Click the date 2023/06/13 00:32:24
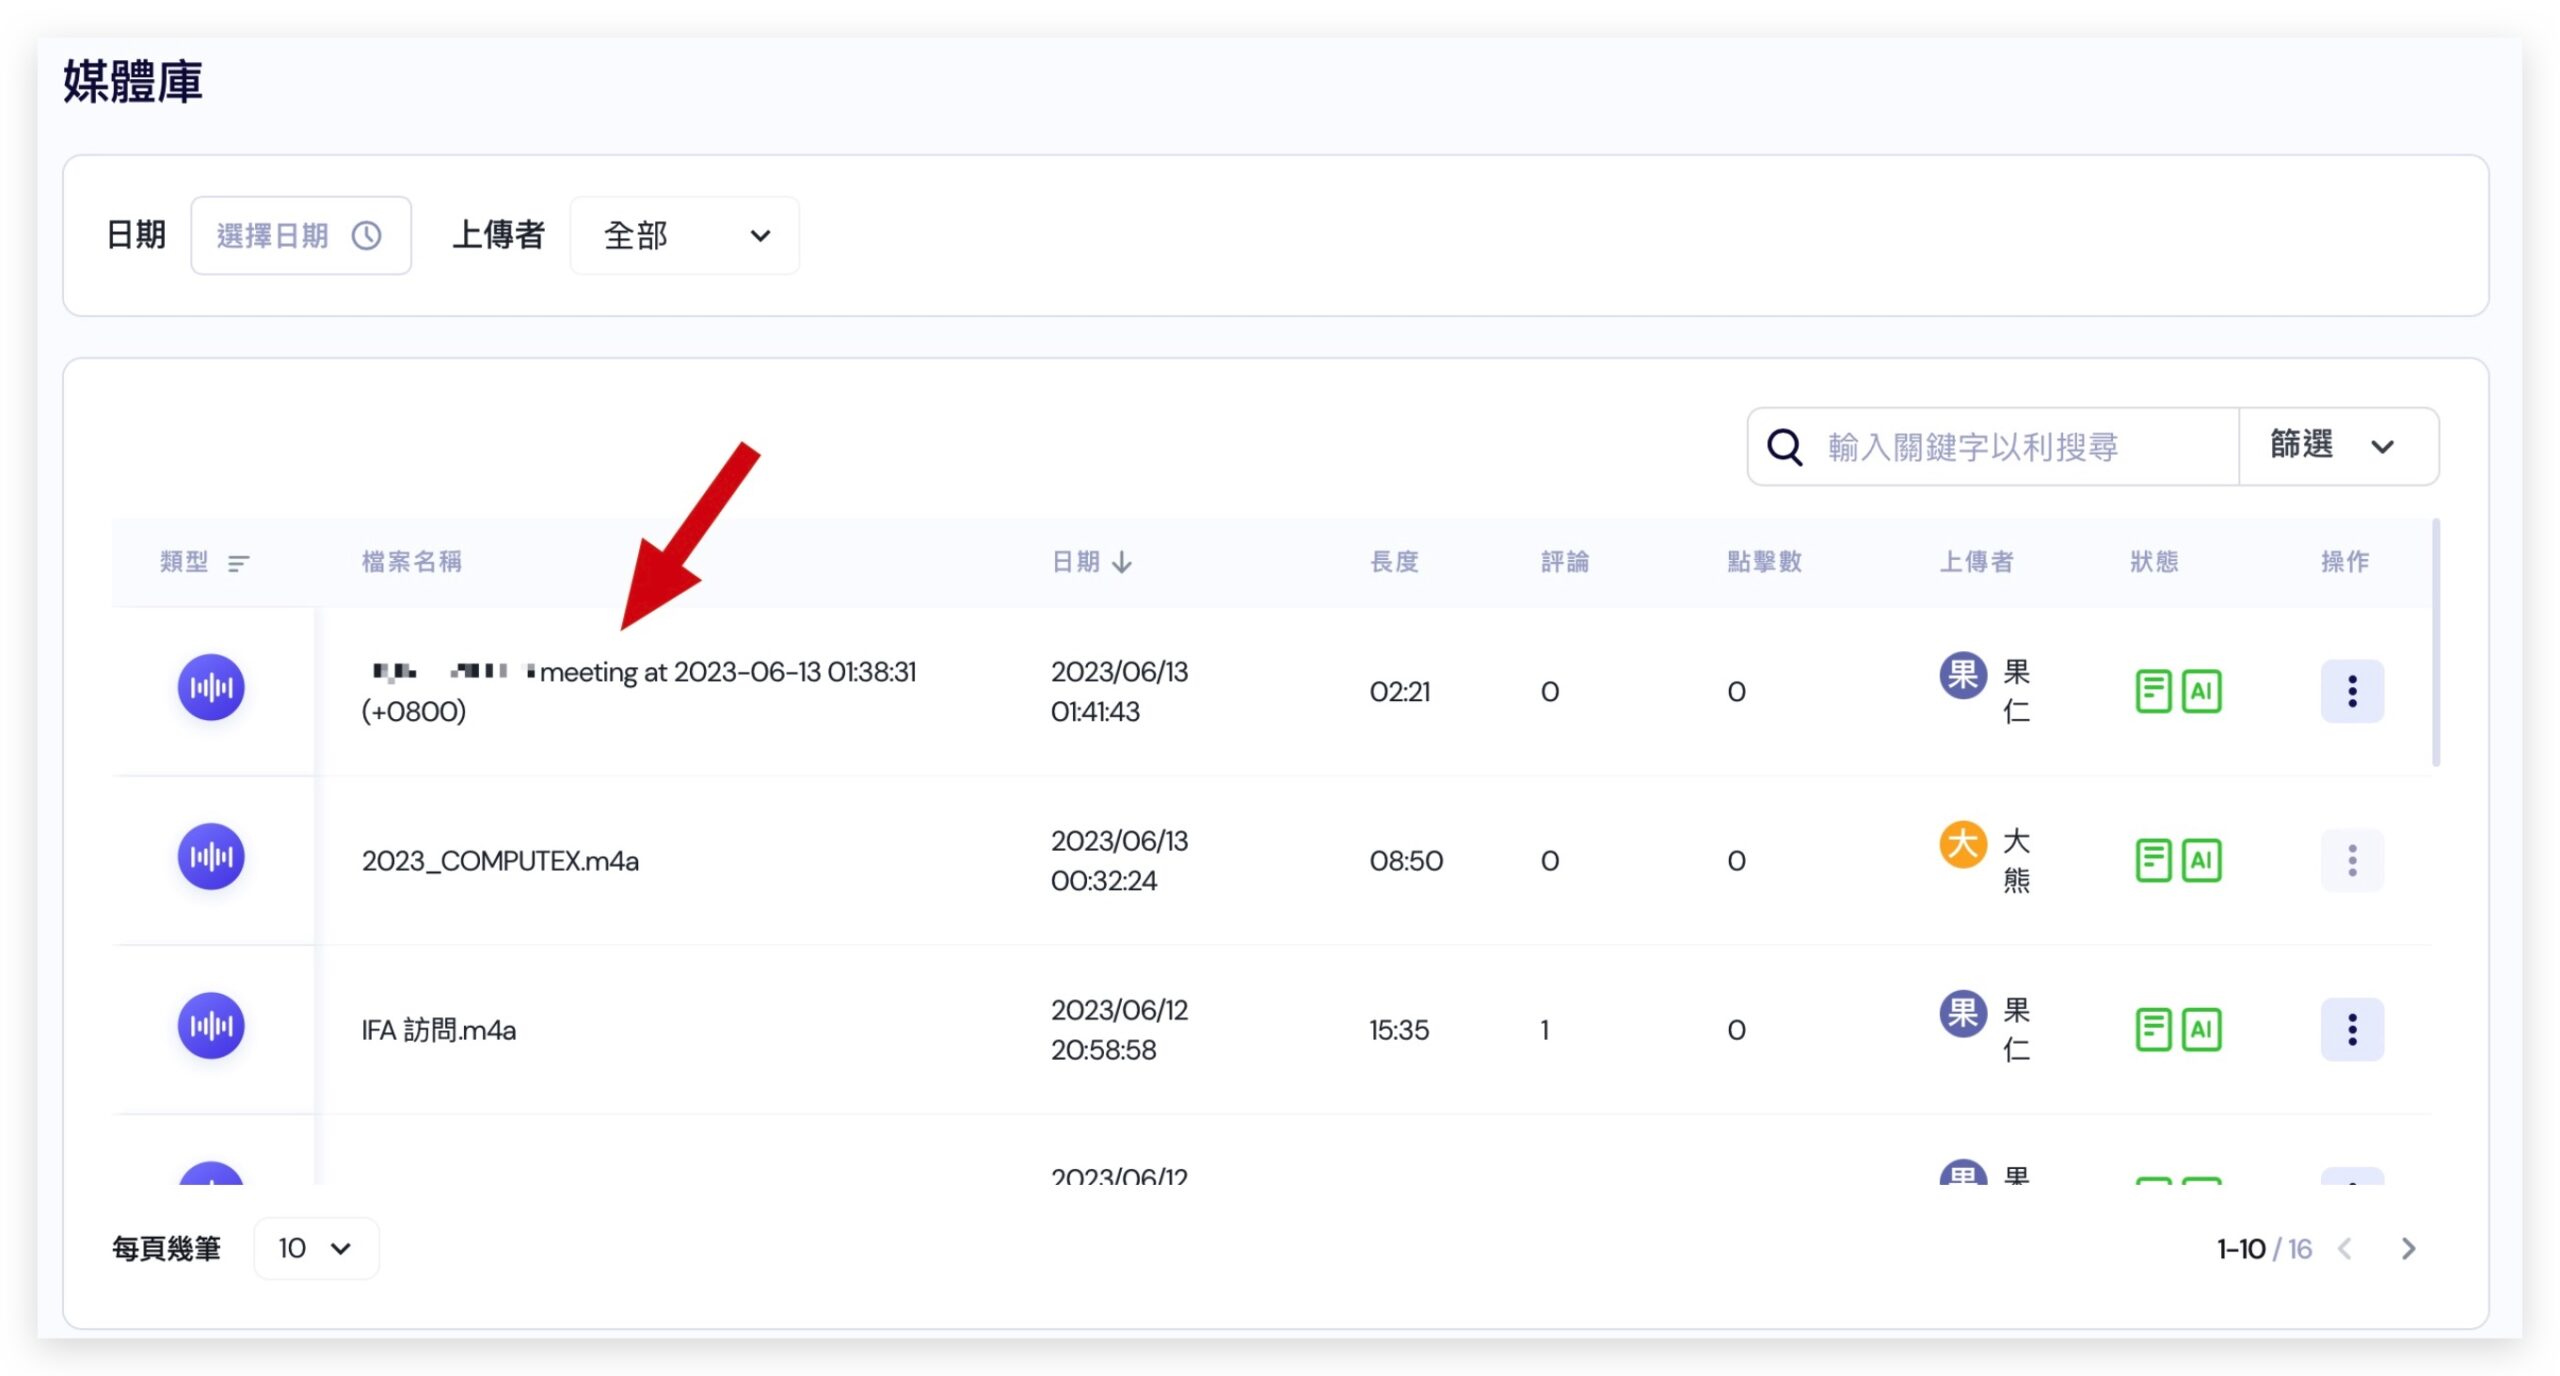Image resolution: width=2560 pixels, height=1376 pixels. [1119, 861]
